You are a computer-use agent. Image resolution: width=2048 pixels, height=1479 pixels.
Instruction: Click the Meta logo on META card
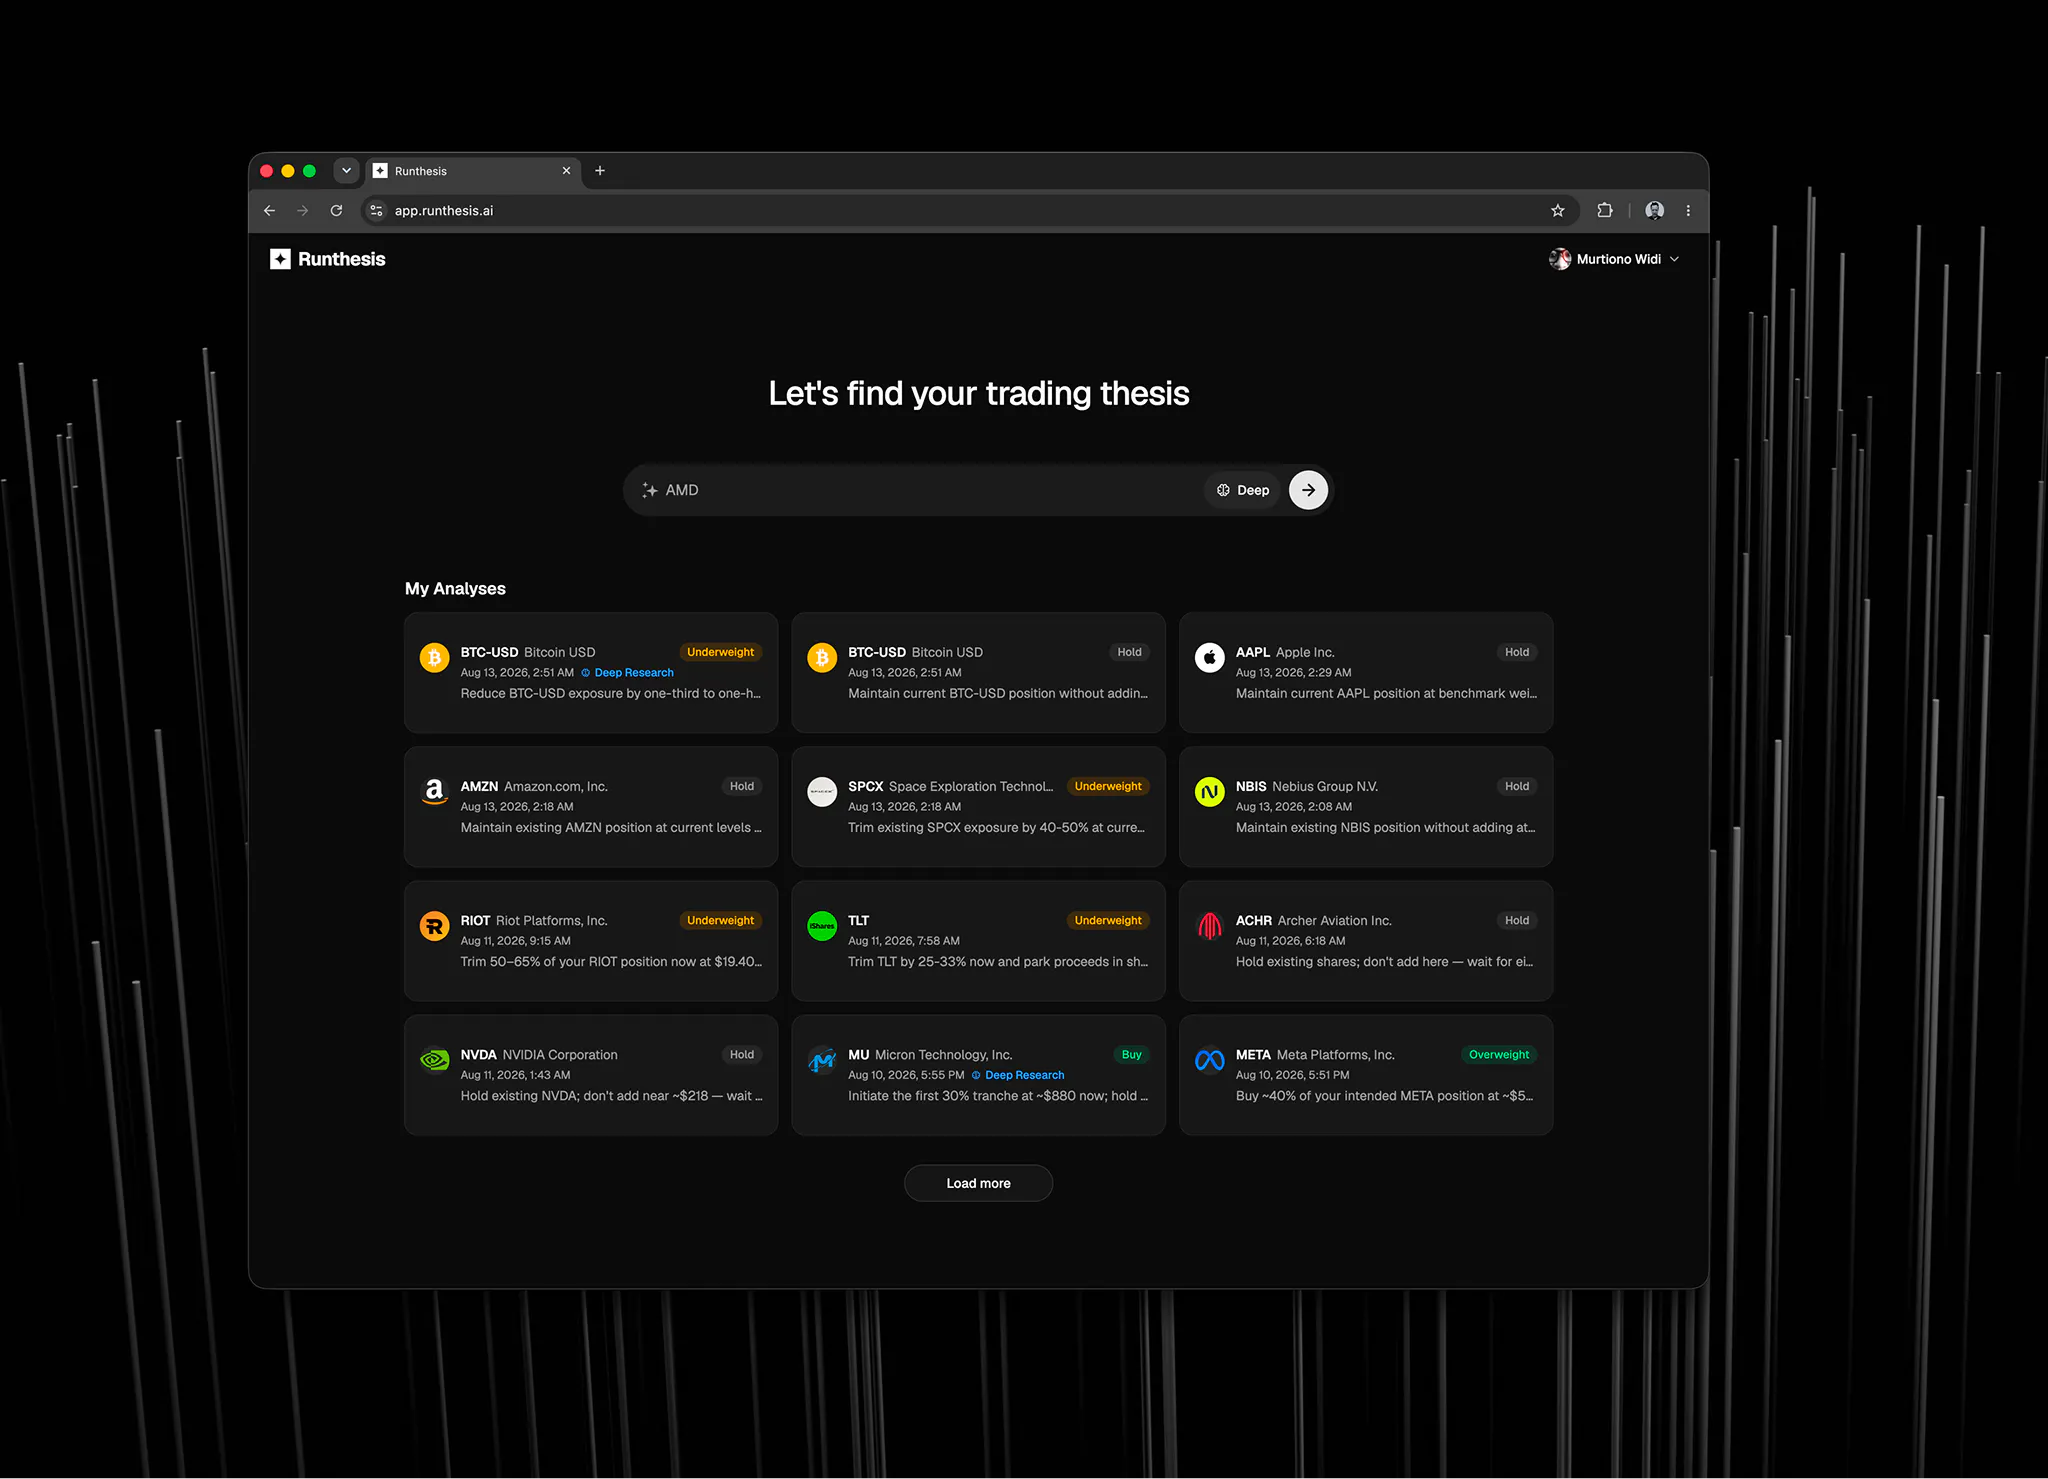coord(1210,1060)
